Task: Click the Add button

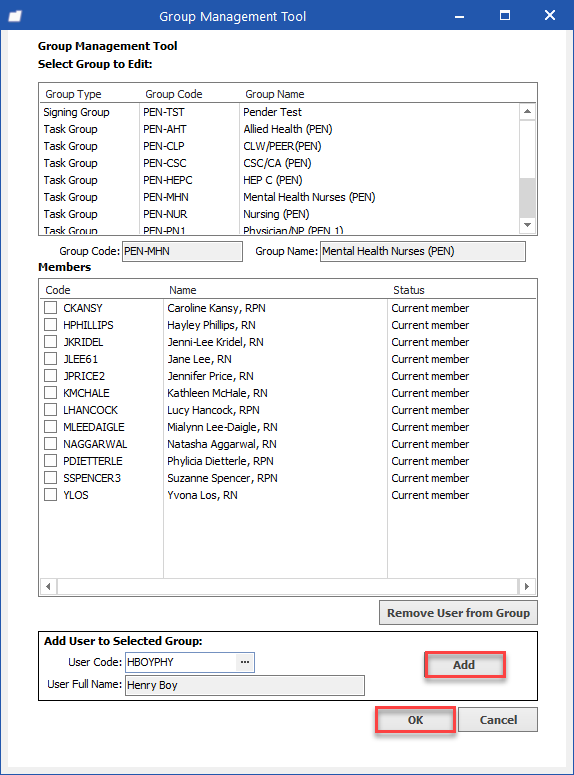Action: [464, 665]
